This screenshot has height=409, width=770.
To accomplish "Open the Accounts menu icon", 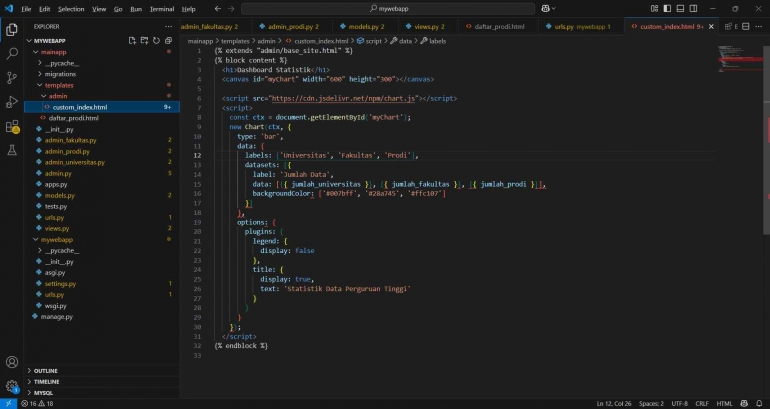I will (x=12, y=362).
